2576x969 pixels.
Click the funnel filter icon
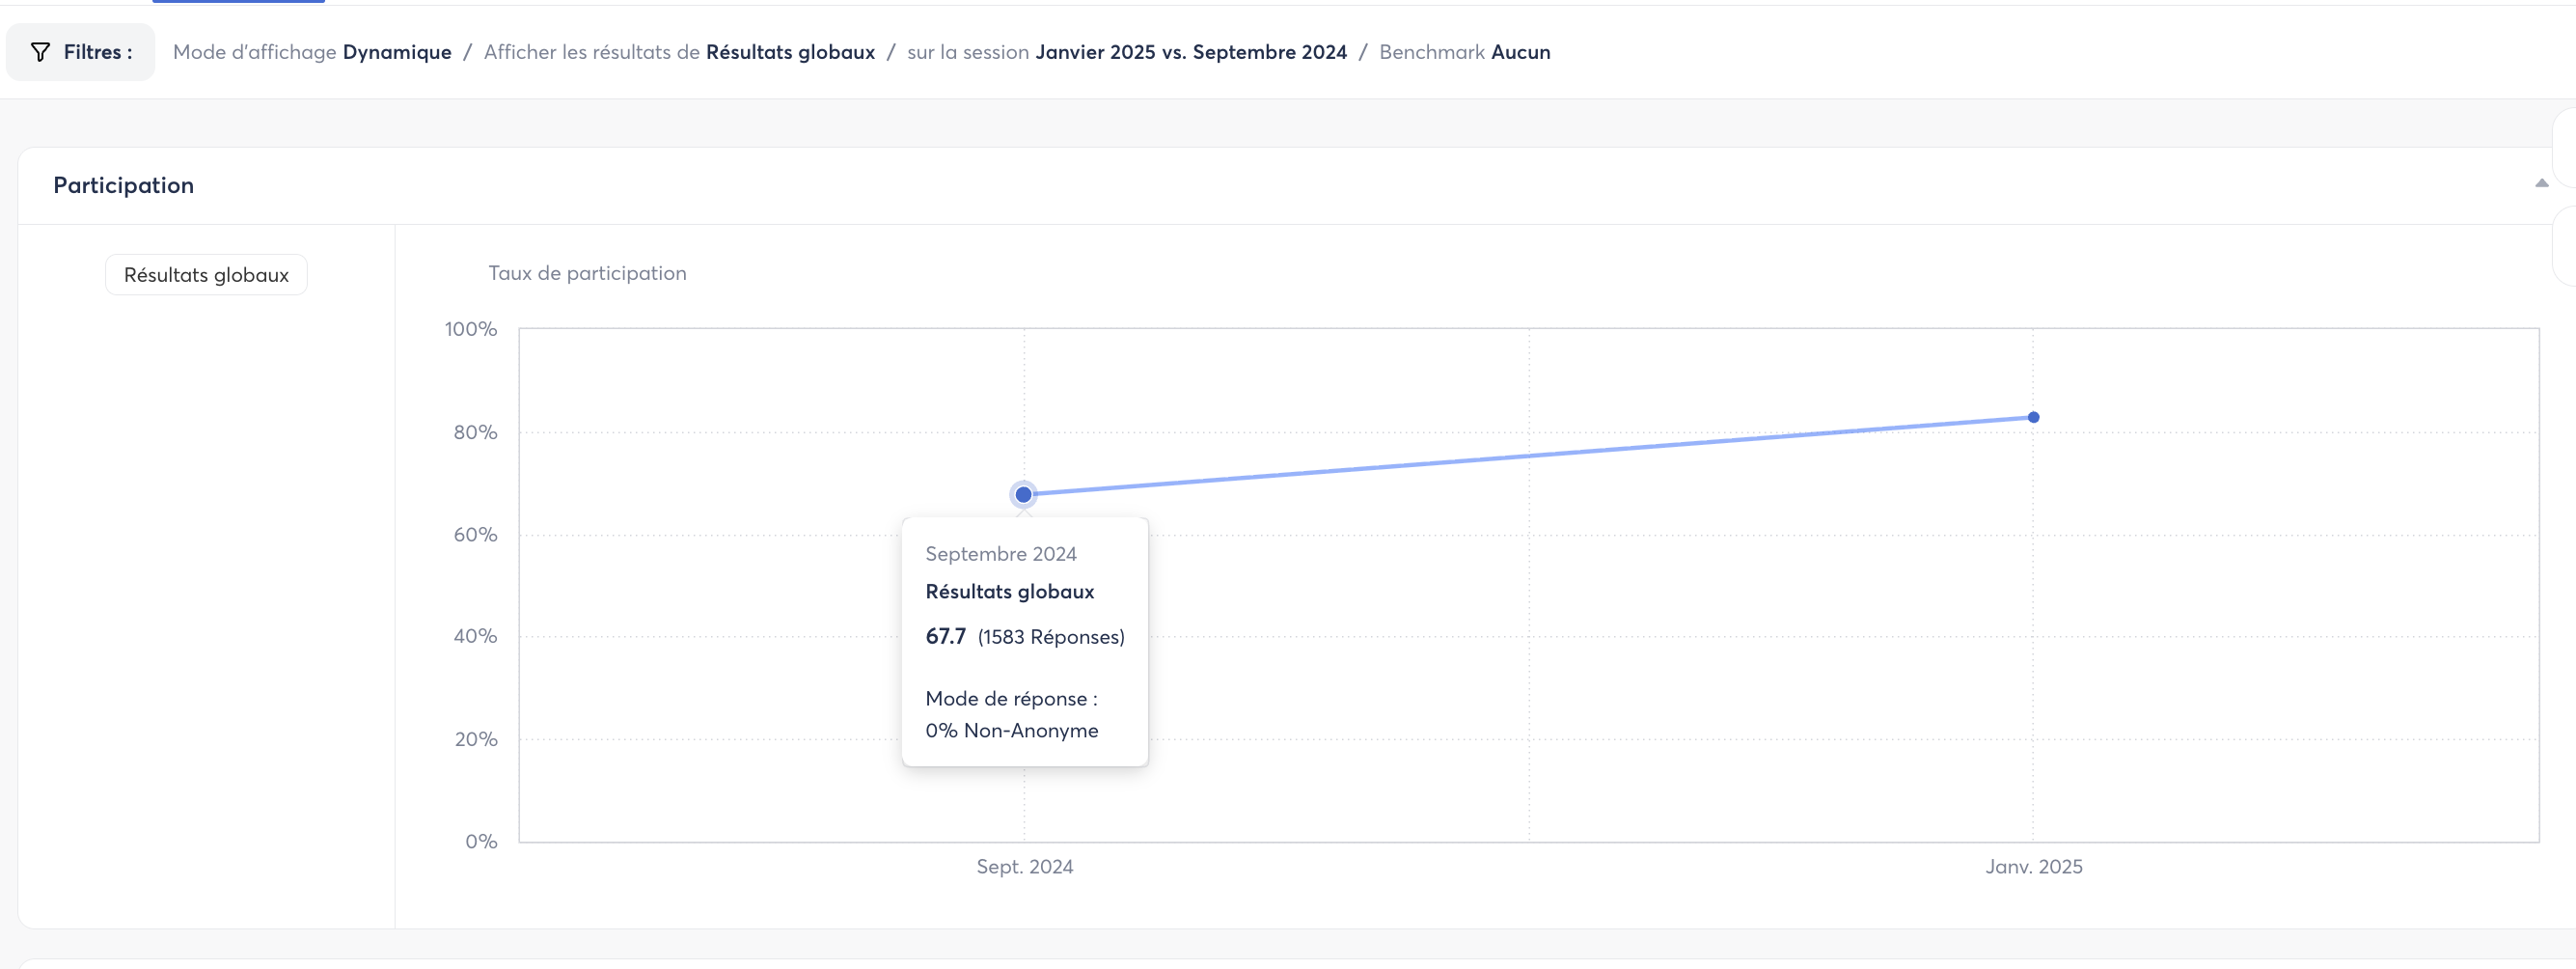click(40, 52)
